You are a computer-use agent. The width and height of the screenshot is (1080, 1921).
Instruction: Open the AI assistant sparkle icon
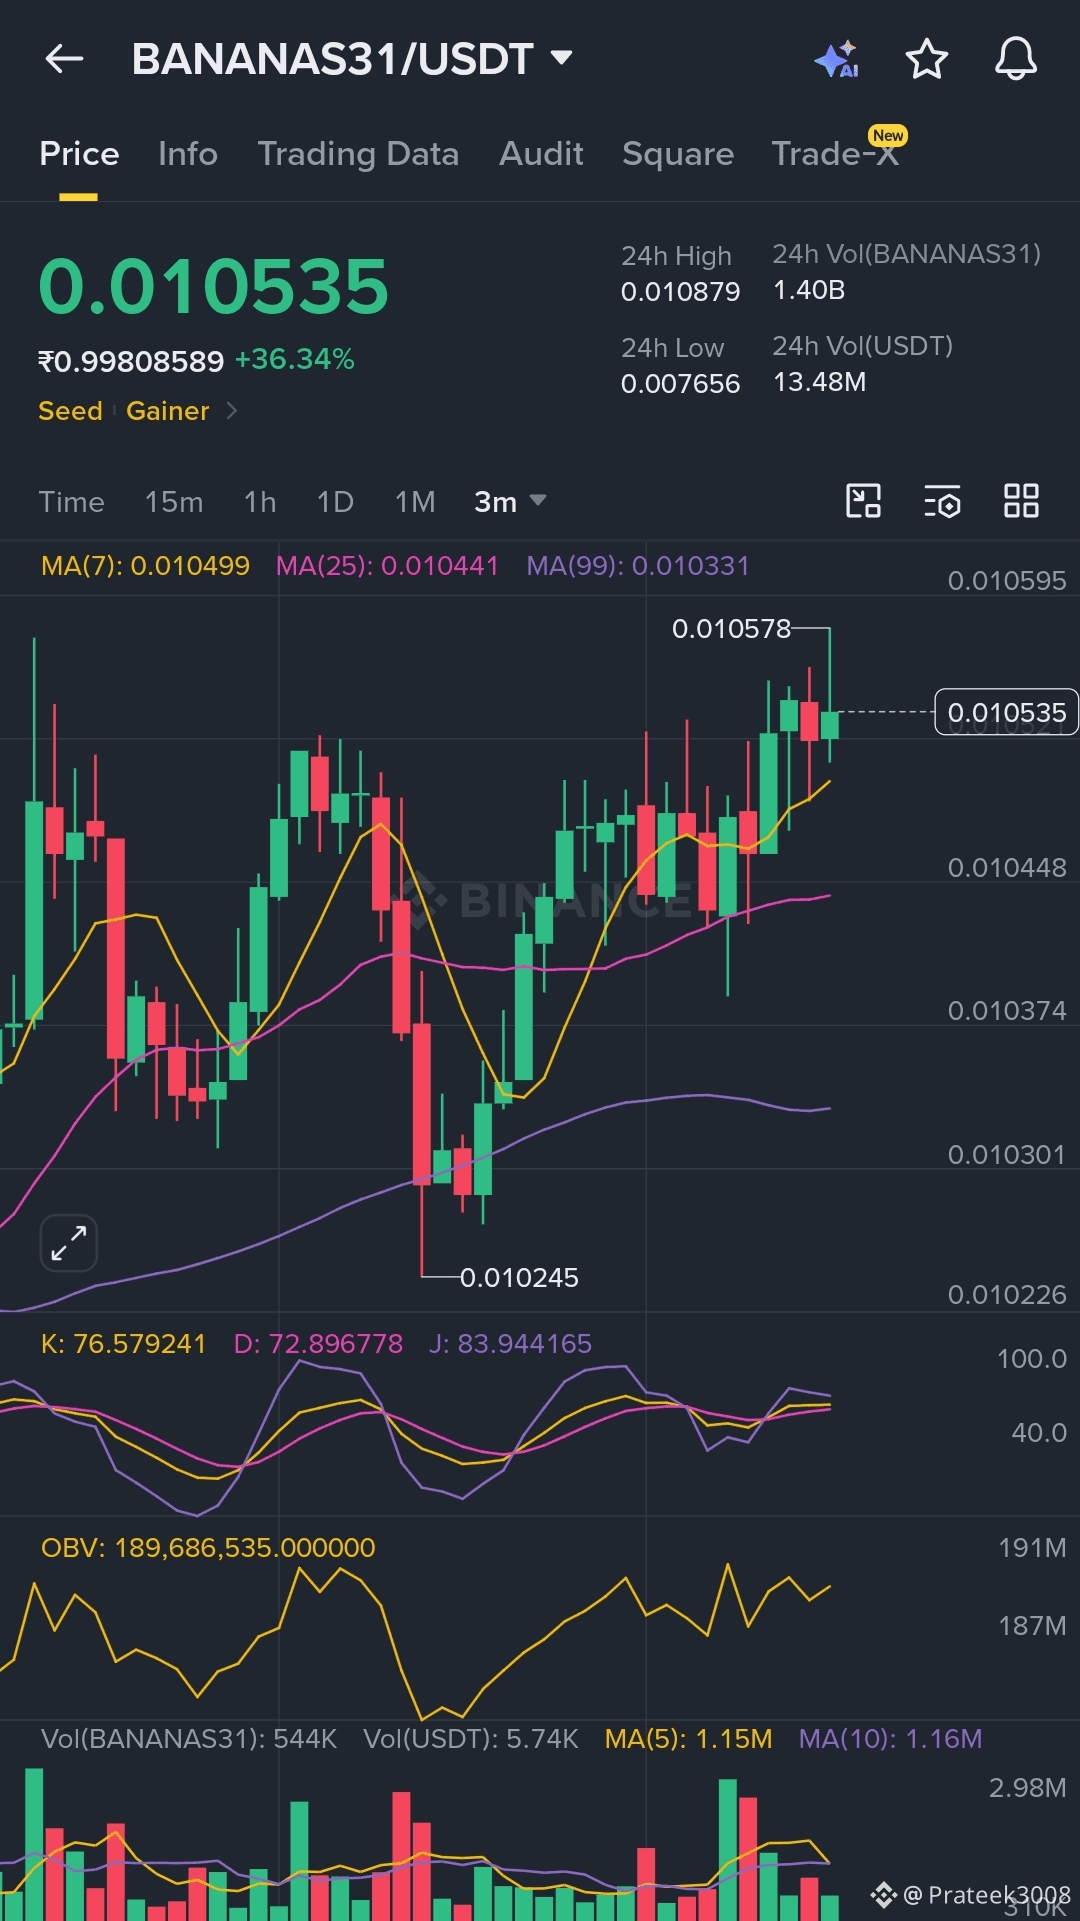coord(837,59)
